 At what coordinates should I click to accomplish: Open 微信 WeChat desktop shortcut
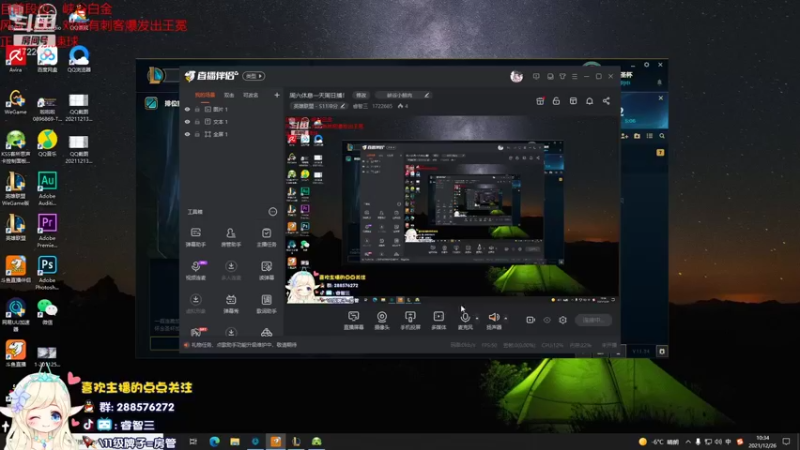[47, 312]
